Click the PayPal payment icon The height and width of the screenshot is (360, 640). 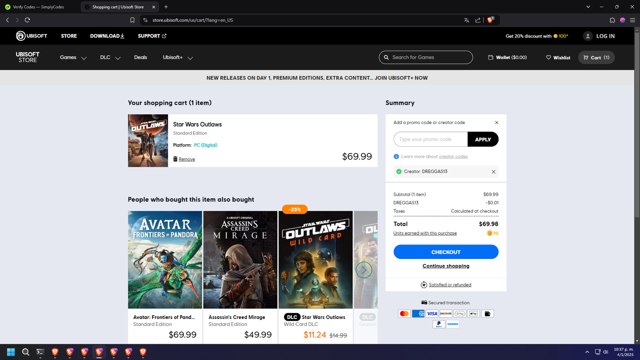click(439, 324)
